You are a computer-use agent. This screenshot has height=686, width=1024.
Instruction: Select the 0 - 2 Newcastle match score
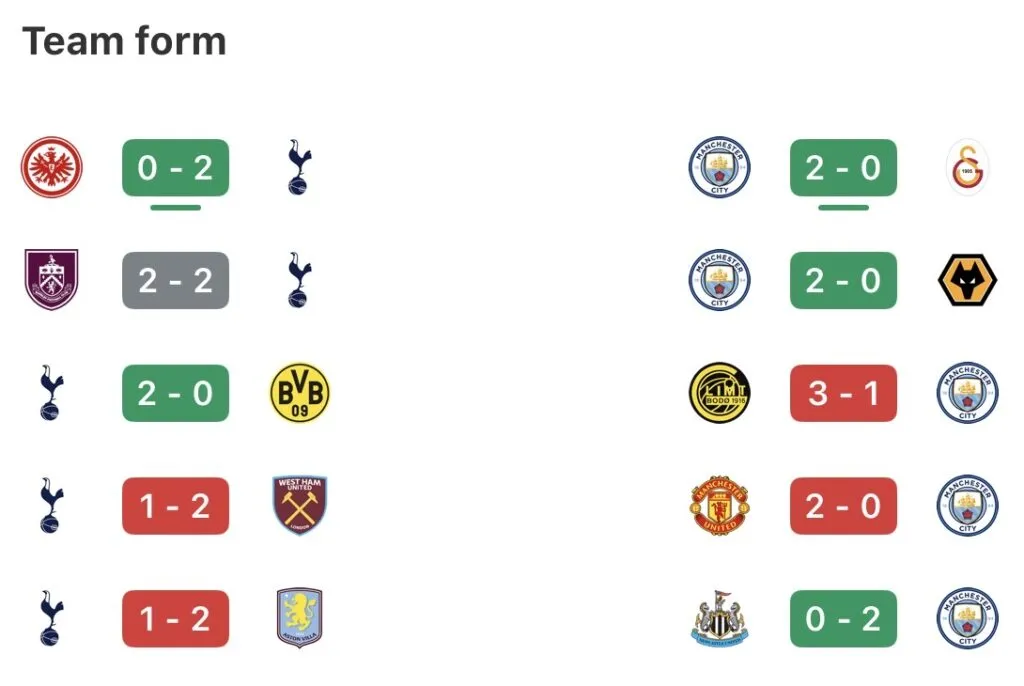(843, 619)
